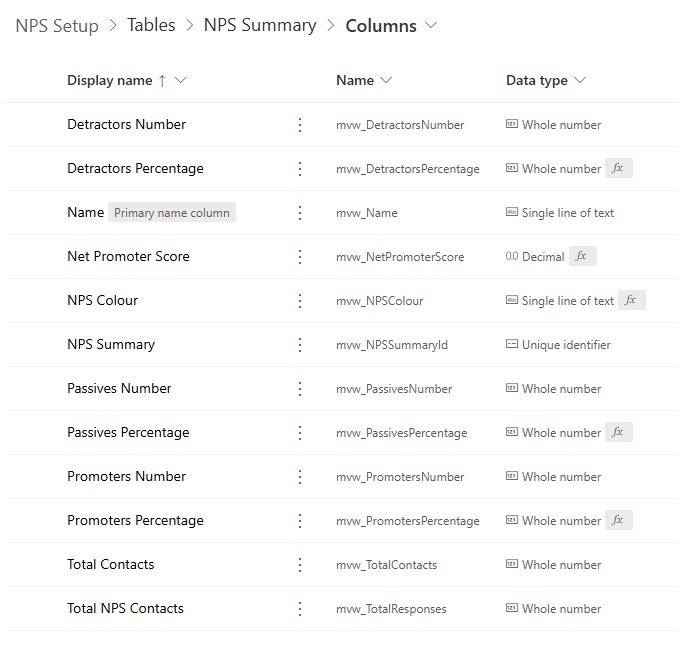Screen dimensions: 679x649
Task: Open the three-dot menu beside Net Promoter Score
Action: pos(299,257)
